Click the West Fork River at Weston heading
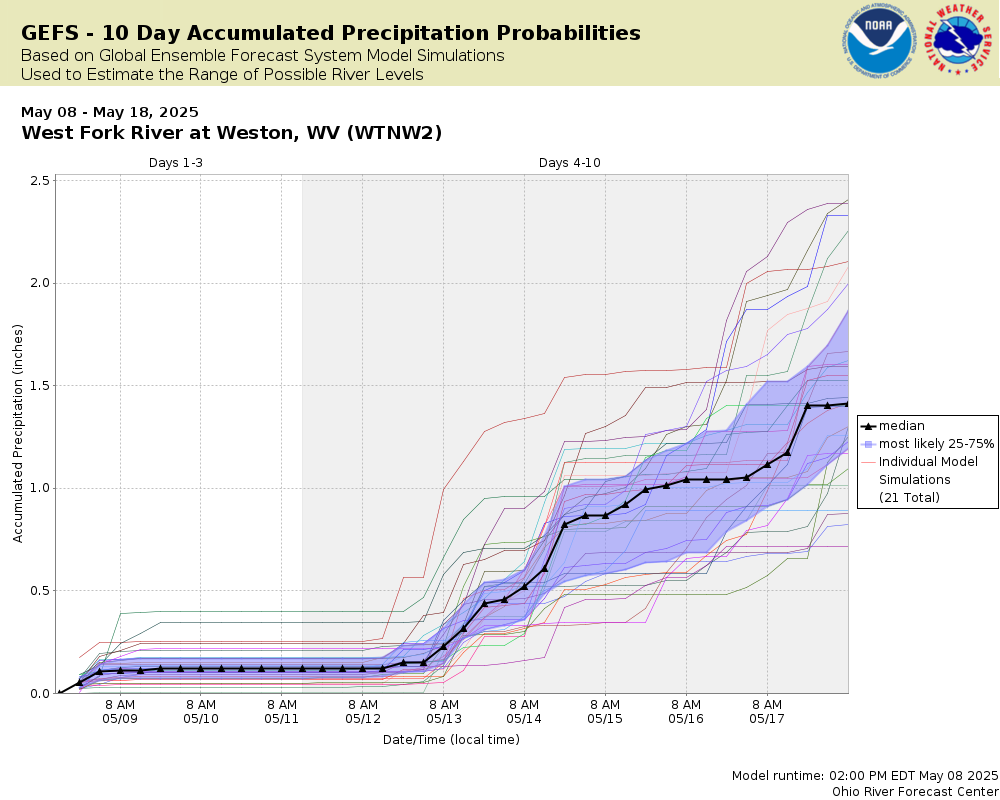The height and width of the screenshot is (800, 1000). point(232,133)
